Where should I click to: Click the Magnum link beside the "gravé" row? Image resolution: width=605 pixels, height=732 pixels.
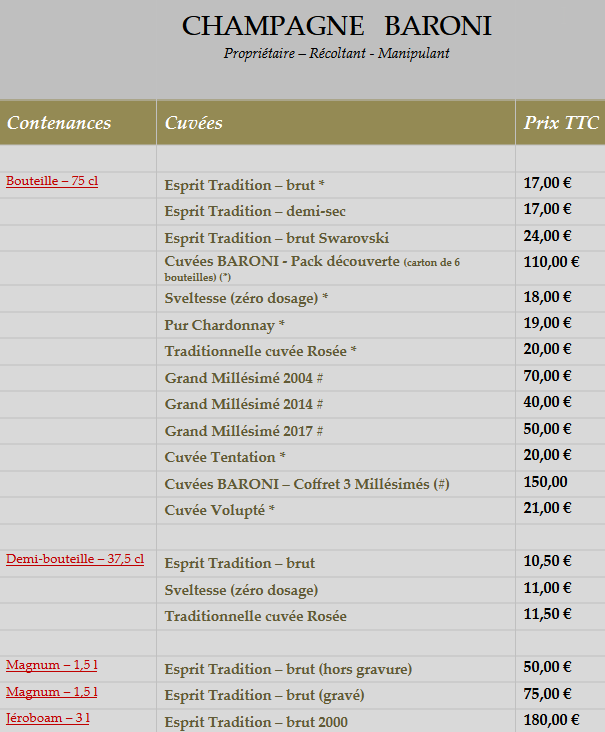point(52,692)
